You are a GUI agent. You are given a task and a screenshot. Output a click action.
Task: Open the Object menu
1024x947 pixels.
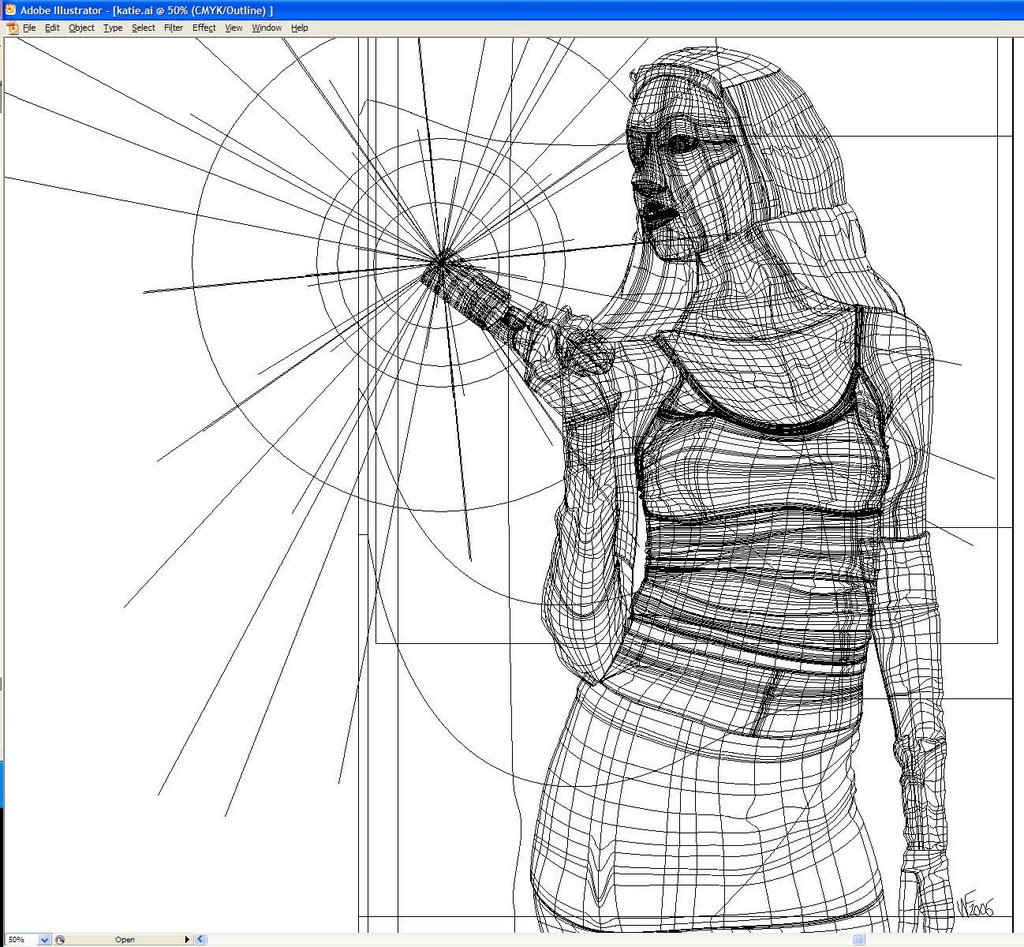(81, 28)
